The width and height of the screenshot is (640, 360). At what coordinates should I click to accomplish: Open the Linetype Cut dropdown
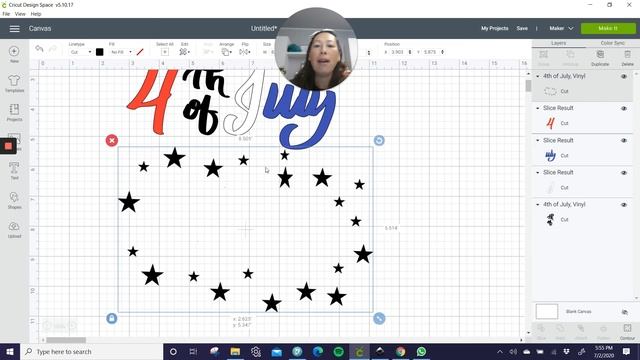(80, 52)
